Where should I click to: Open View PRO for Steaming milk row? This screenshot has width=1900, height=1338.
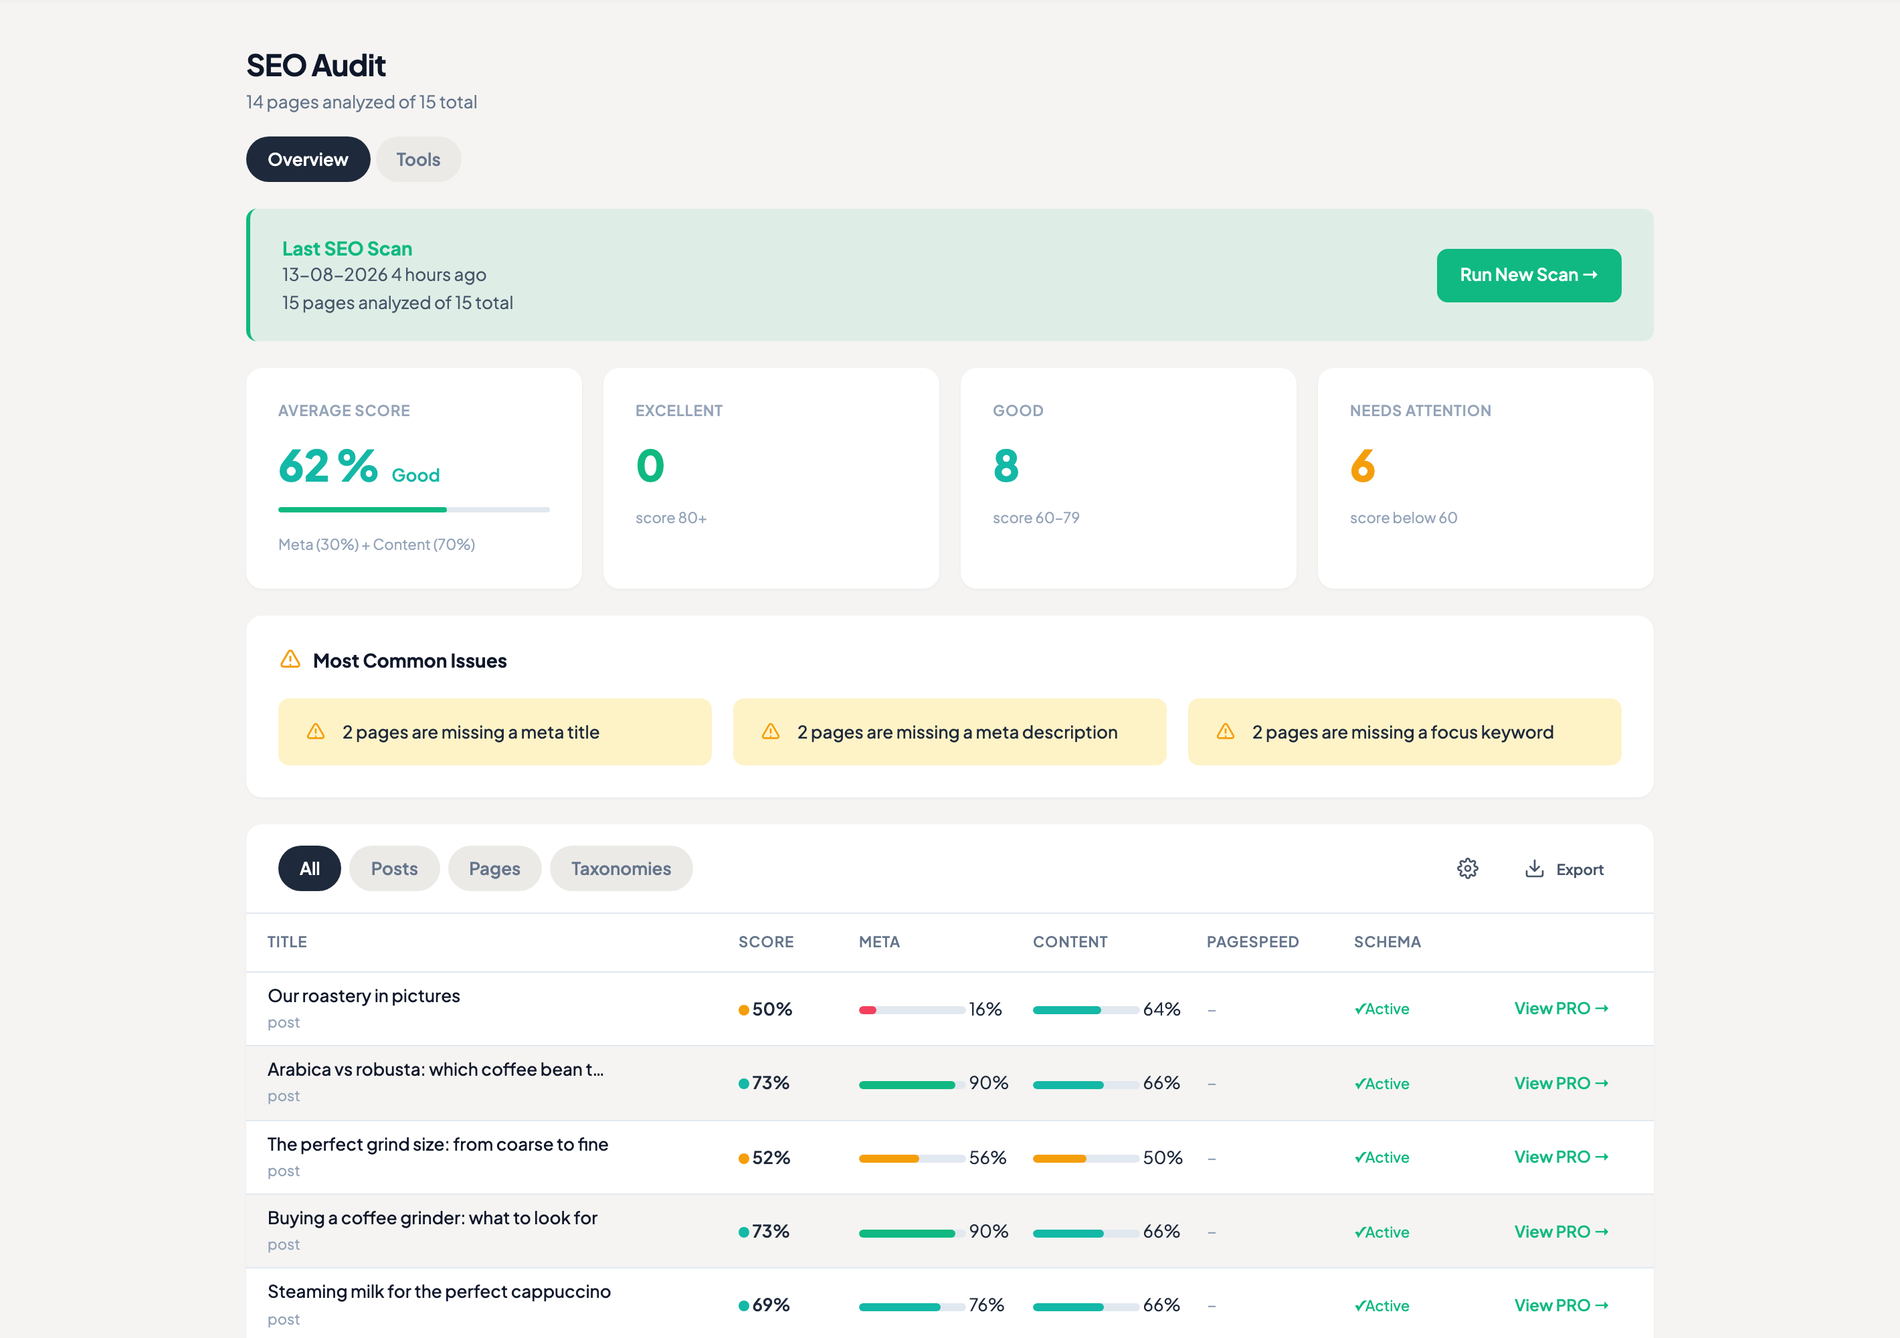1561,1305
